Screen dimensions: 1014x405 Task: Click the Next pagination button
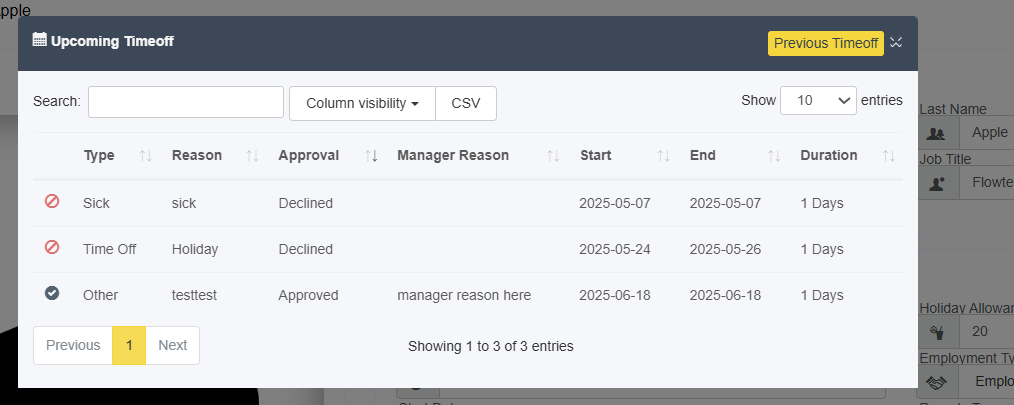pyautogui.click(x=173, y=345)
